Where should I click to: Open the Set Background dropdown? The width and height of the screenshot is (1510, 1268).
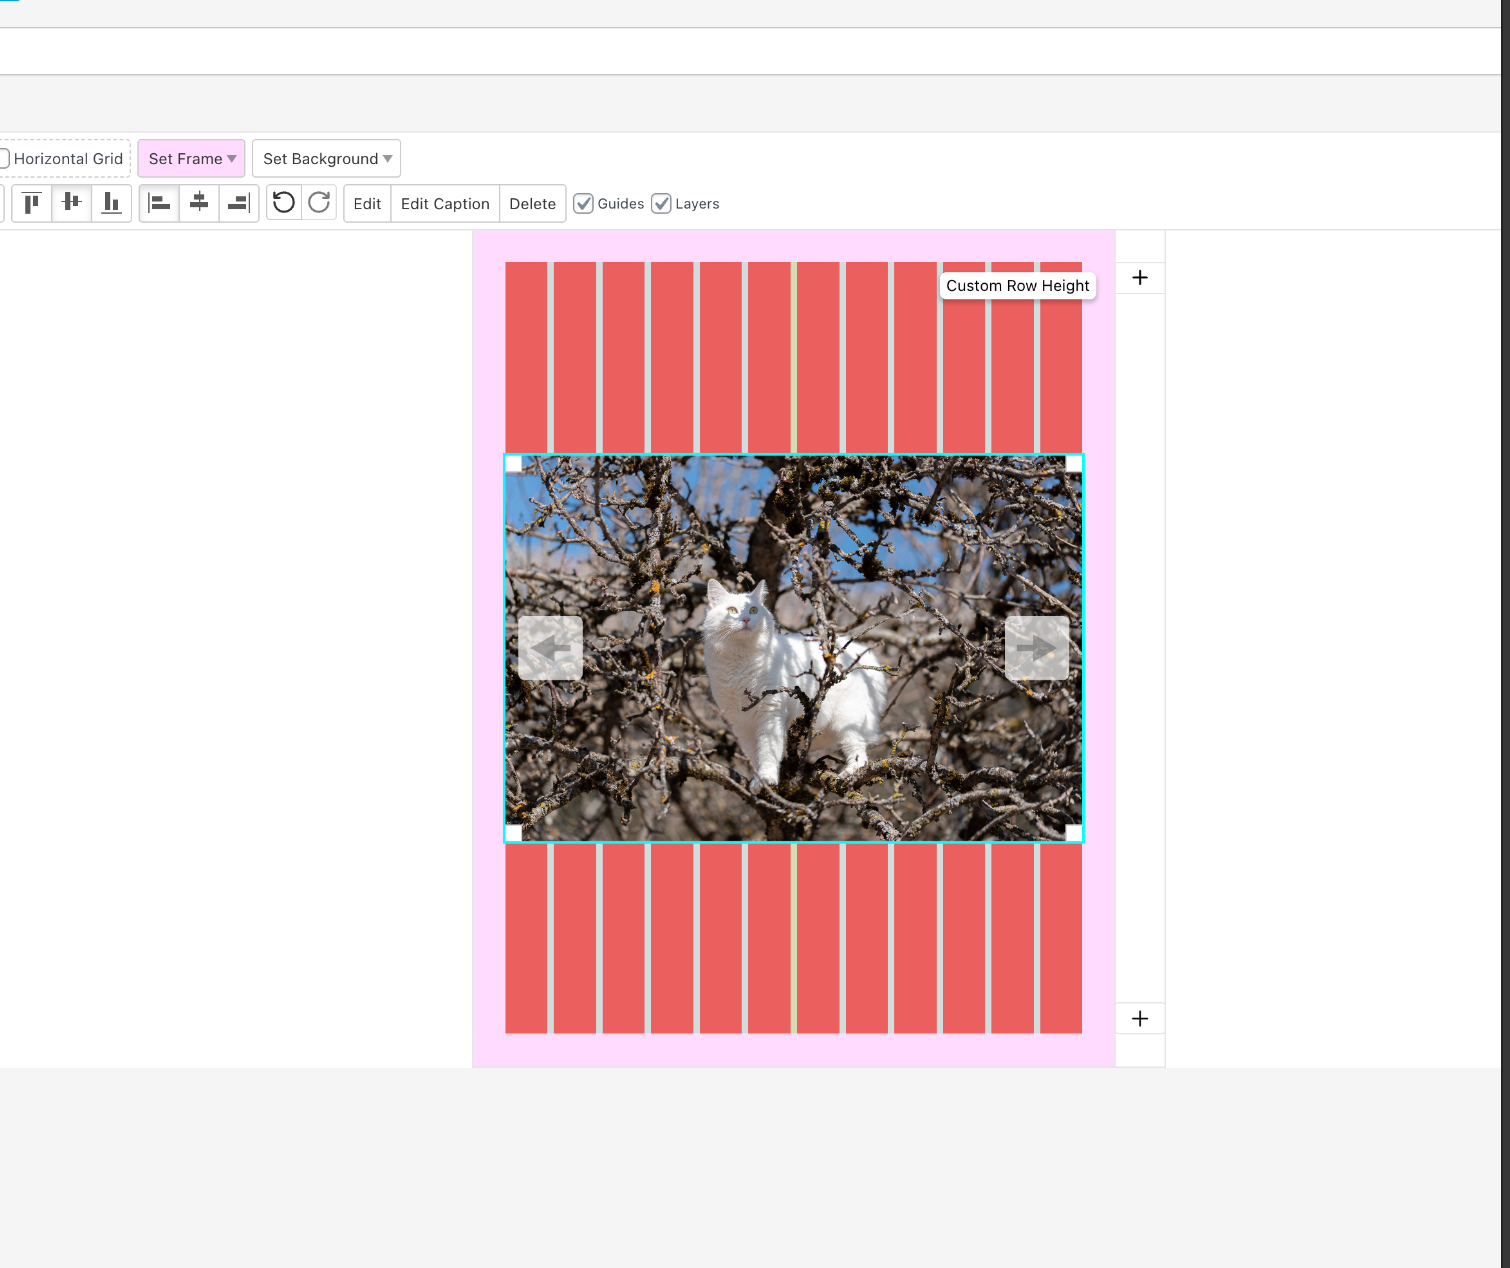[x=326, y=159]
